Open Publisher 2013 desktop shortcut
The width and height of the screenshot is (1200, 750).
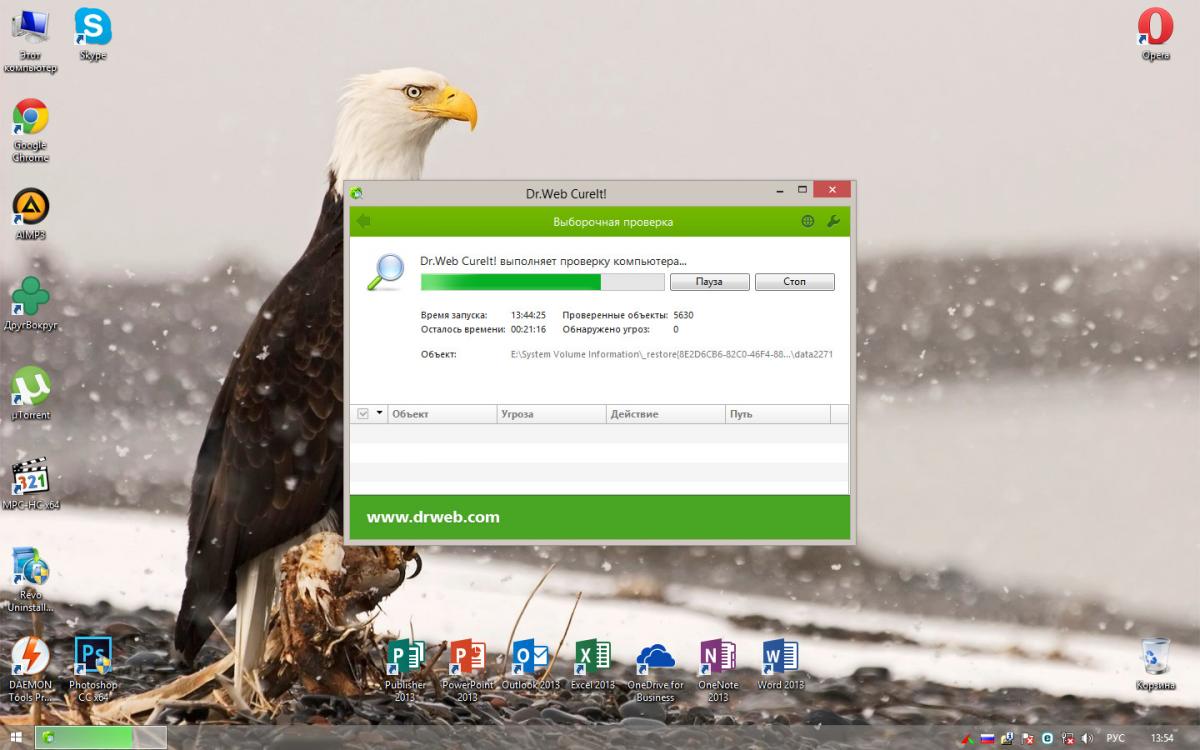405,669
